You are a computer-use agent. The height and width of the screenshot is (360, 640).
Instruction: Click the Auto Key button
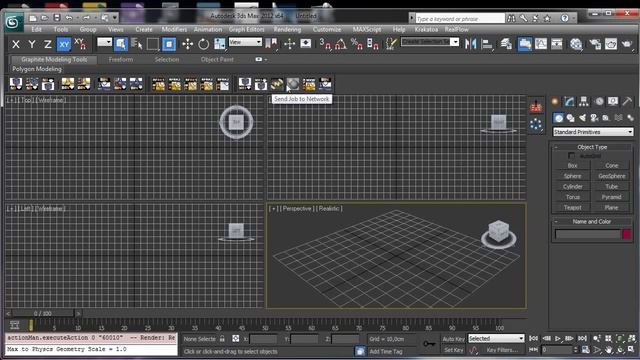[x=453, y=339]
